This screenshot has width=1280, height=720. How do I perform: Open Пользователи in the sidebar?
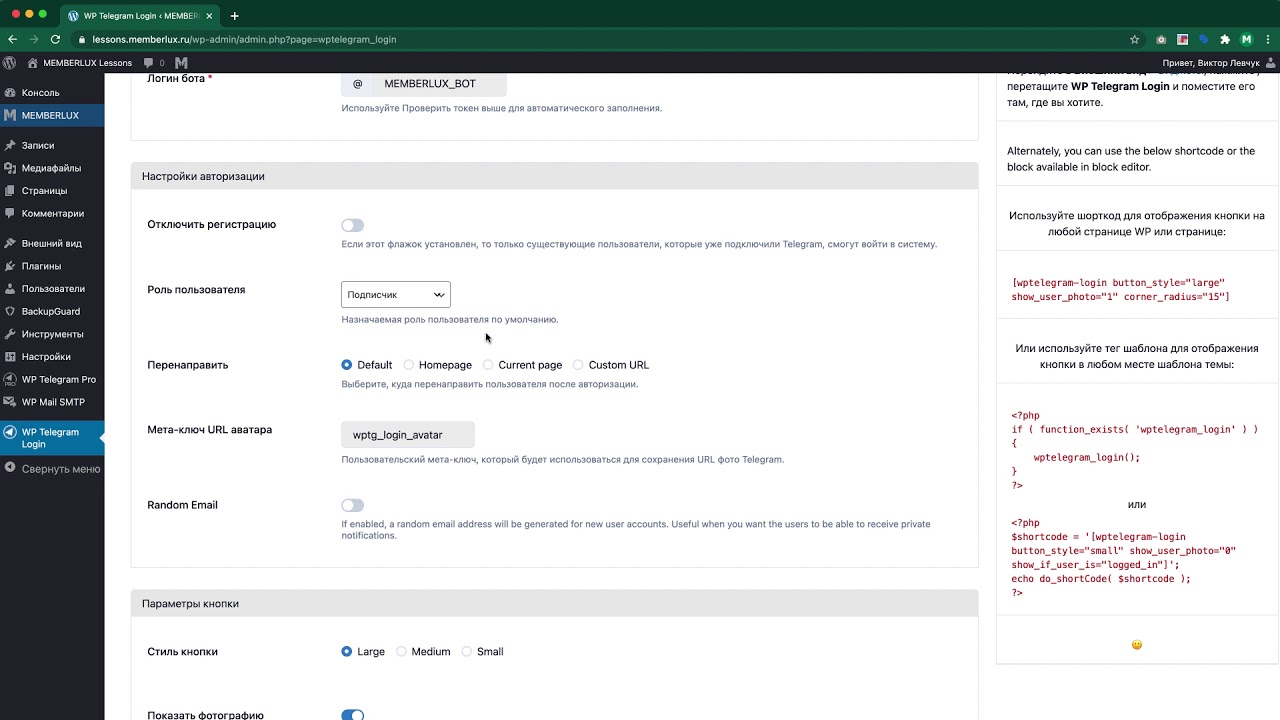52,288
